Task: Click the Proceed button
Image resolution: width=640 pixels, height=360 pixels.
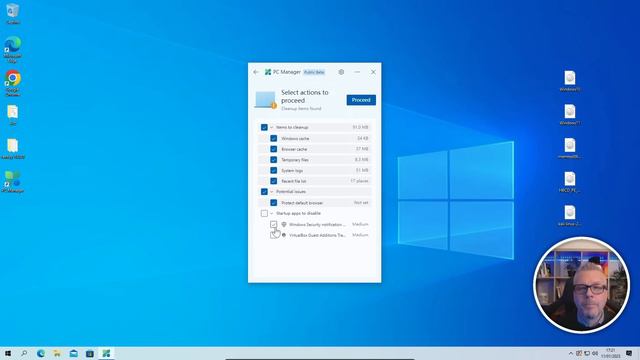Action: (x=361, y=100)
